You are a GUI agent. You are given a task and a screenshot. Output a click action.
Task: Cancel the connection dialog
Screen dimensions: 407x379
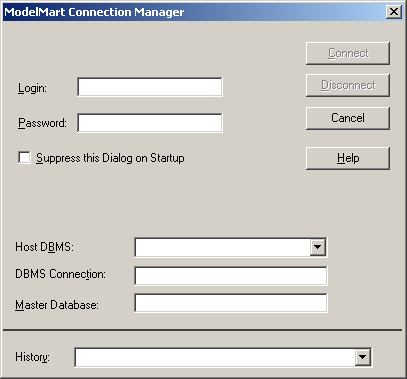[348, 118]
